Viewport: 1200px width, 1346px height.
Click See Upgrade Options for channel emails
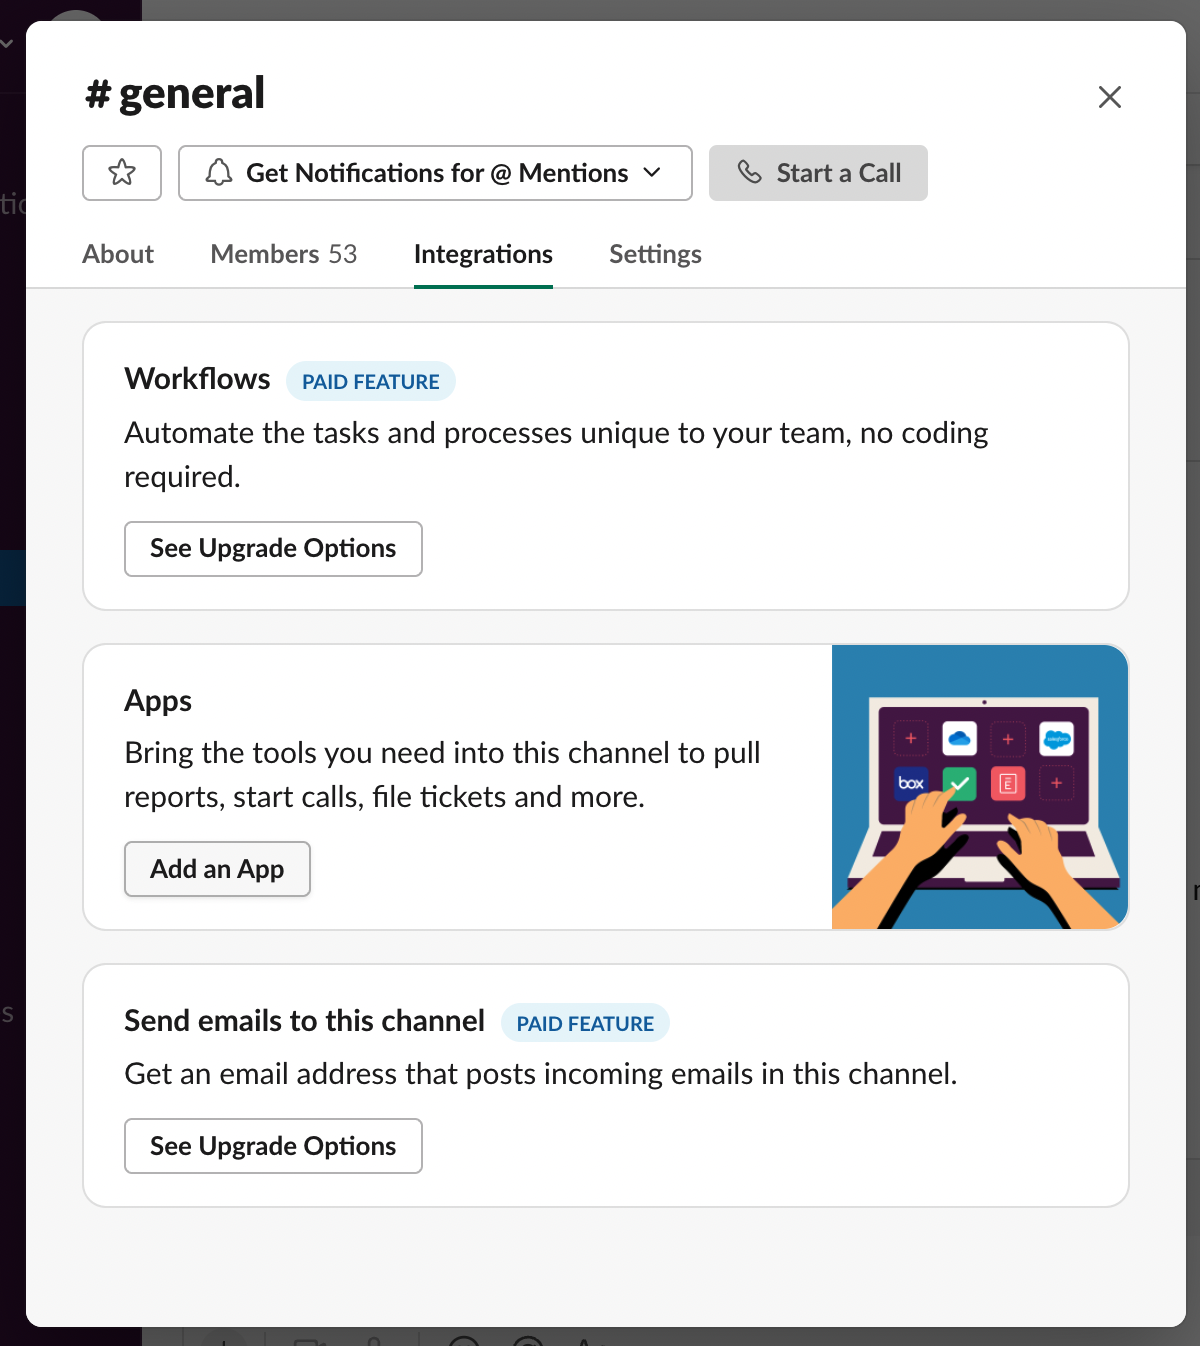273,1146
